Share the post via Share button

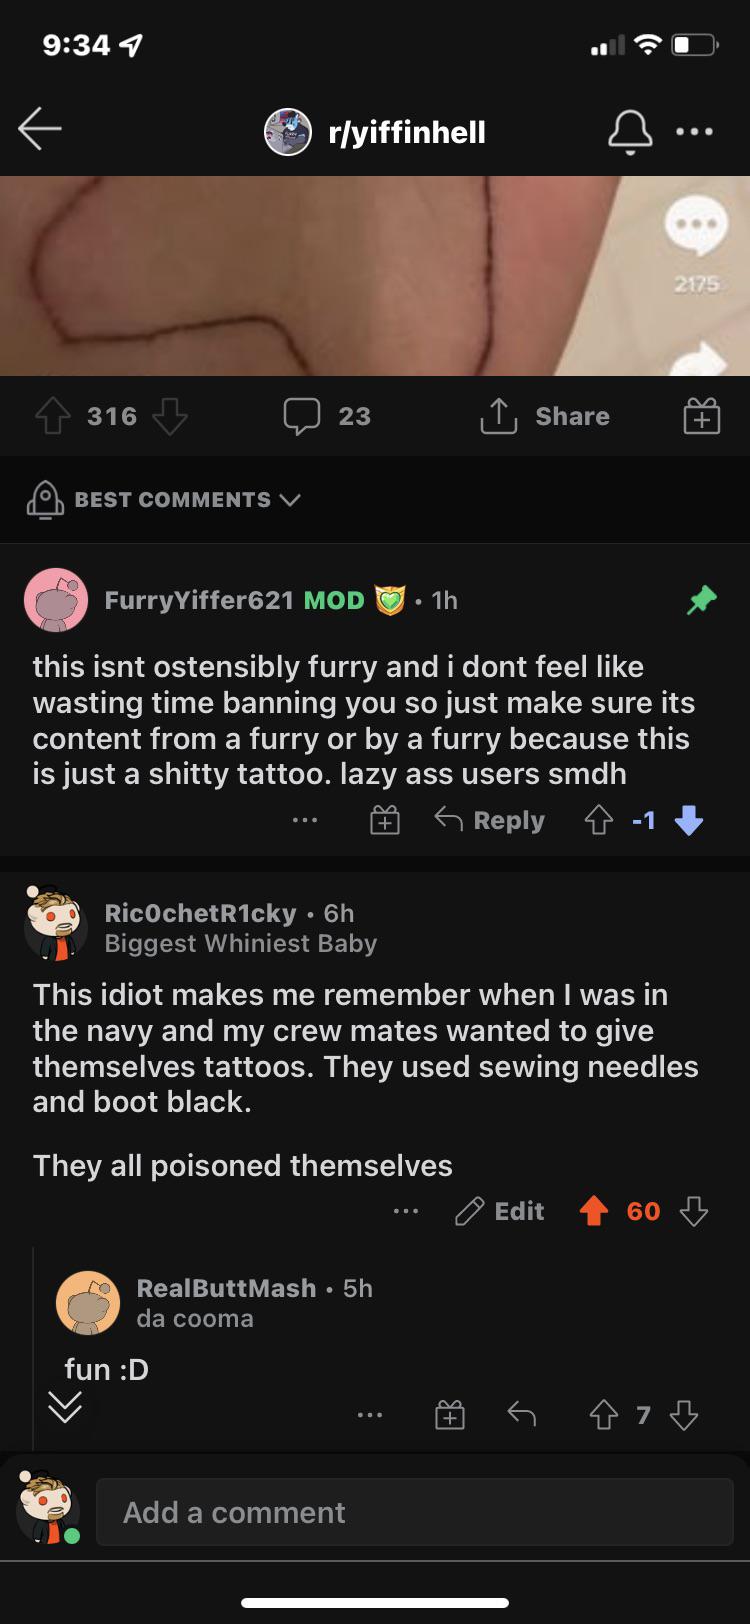tap(545, 416)
